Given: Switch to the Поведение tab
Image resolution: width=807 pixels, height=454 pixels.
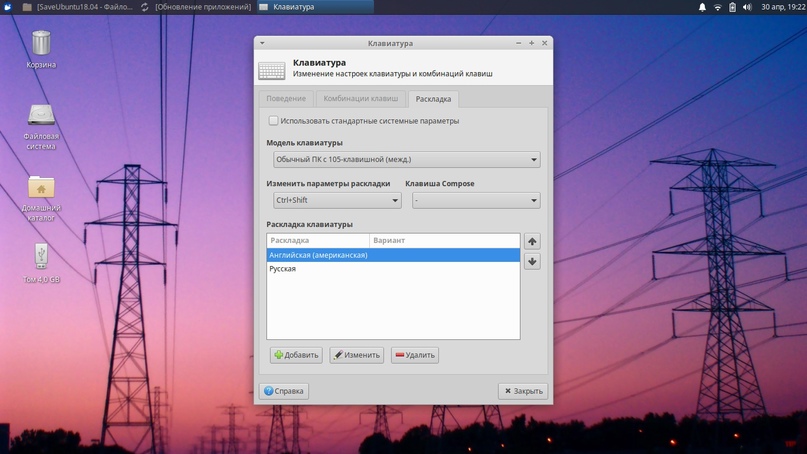Looking at the screenshot, I should point(286,99).
